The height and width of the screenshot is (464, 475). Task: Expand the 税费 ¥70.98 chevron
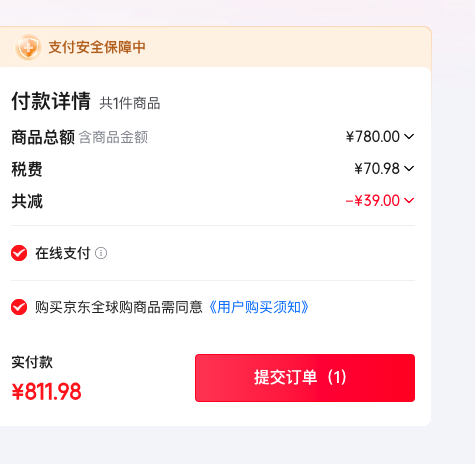click(x=409, y=168)
